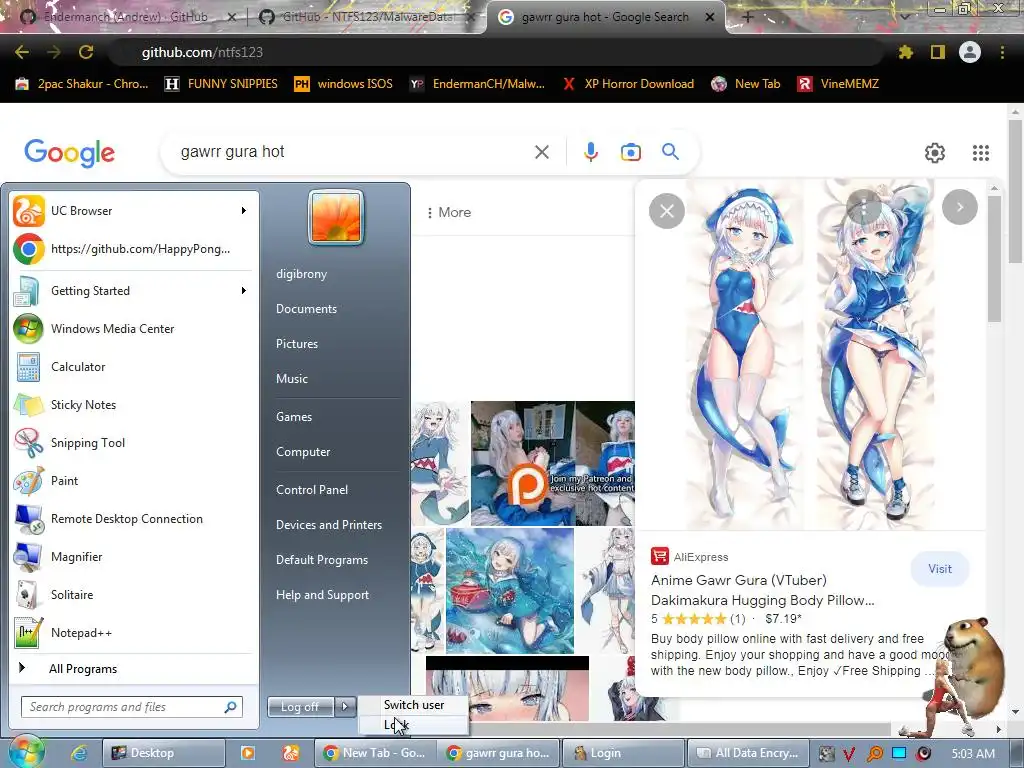The image size is (1024, 768).
Task: Open the Login taskbar window
Action: pos(623,753)
